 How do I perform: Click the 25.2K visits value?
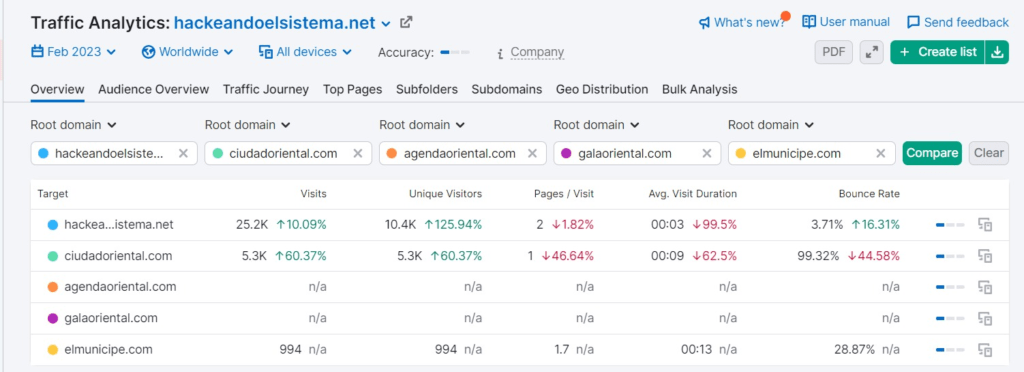click(x=252, y=225)
